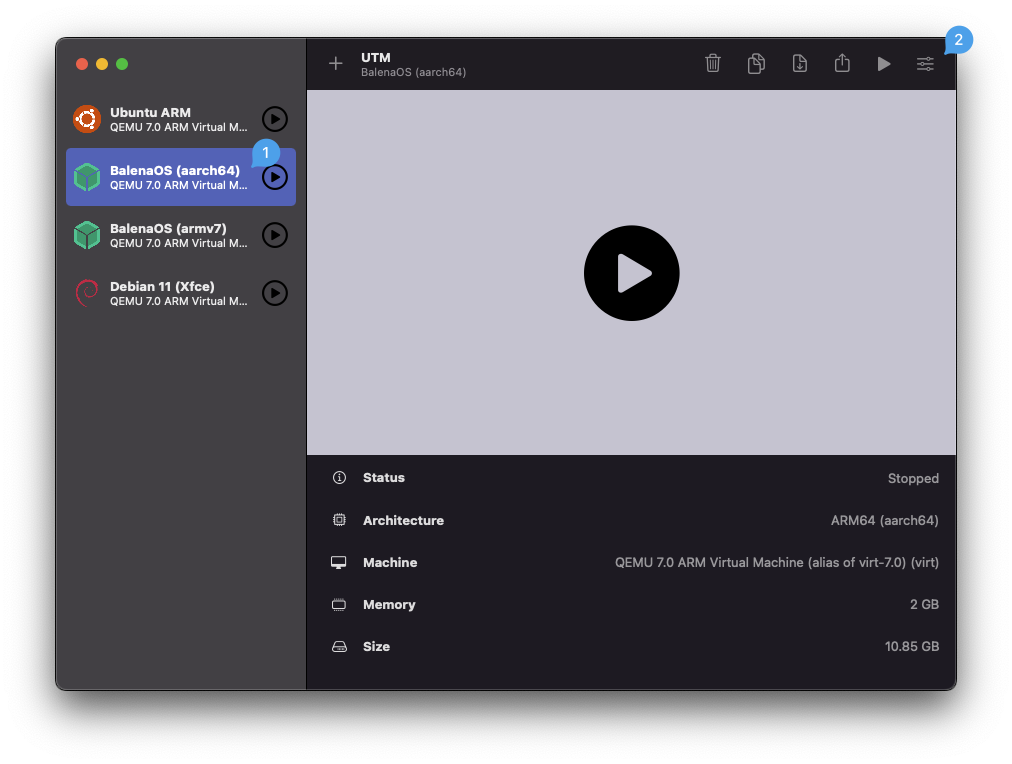Run BalenaOS (aarch64) via its play button
The image size is (1012, 764).
click(275, 177)
